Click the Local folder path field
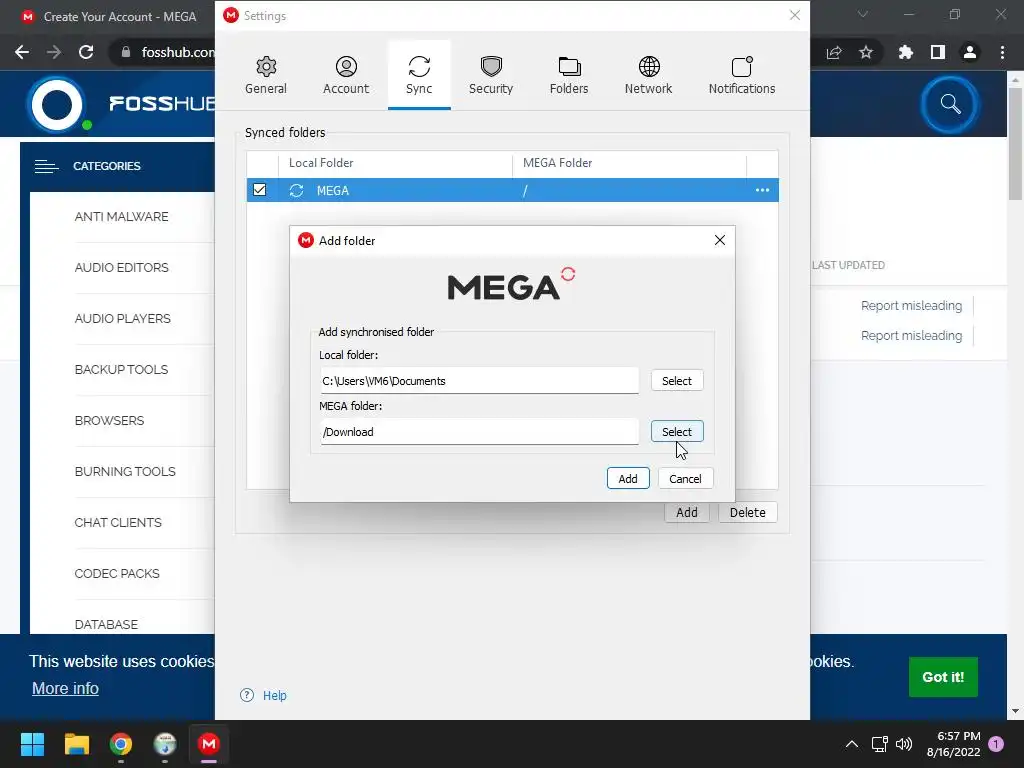Screen dimensions: 1024x768 tap(479, 381)
